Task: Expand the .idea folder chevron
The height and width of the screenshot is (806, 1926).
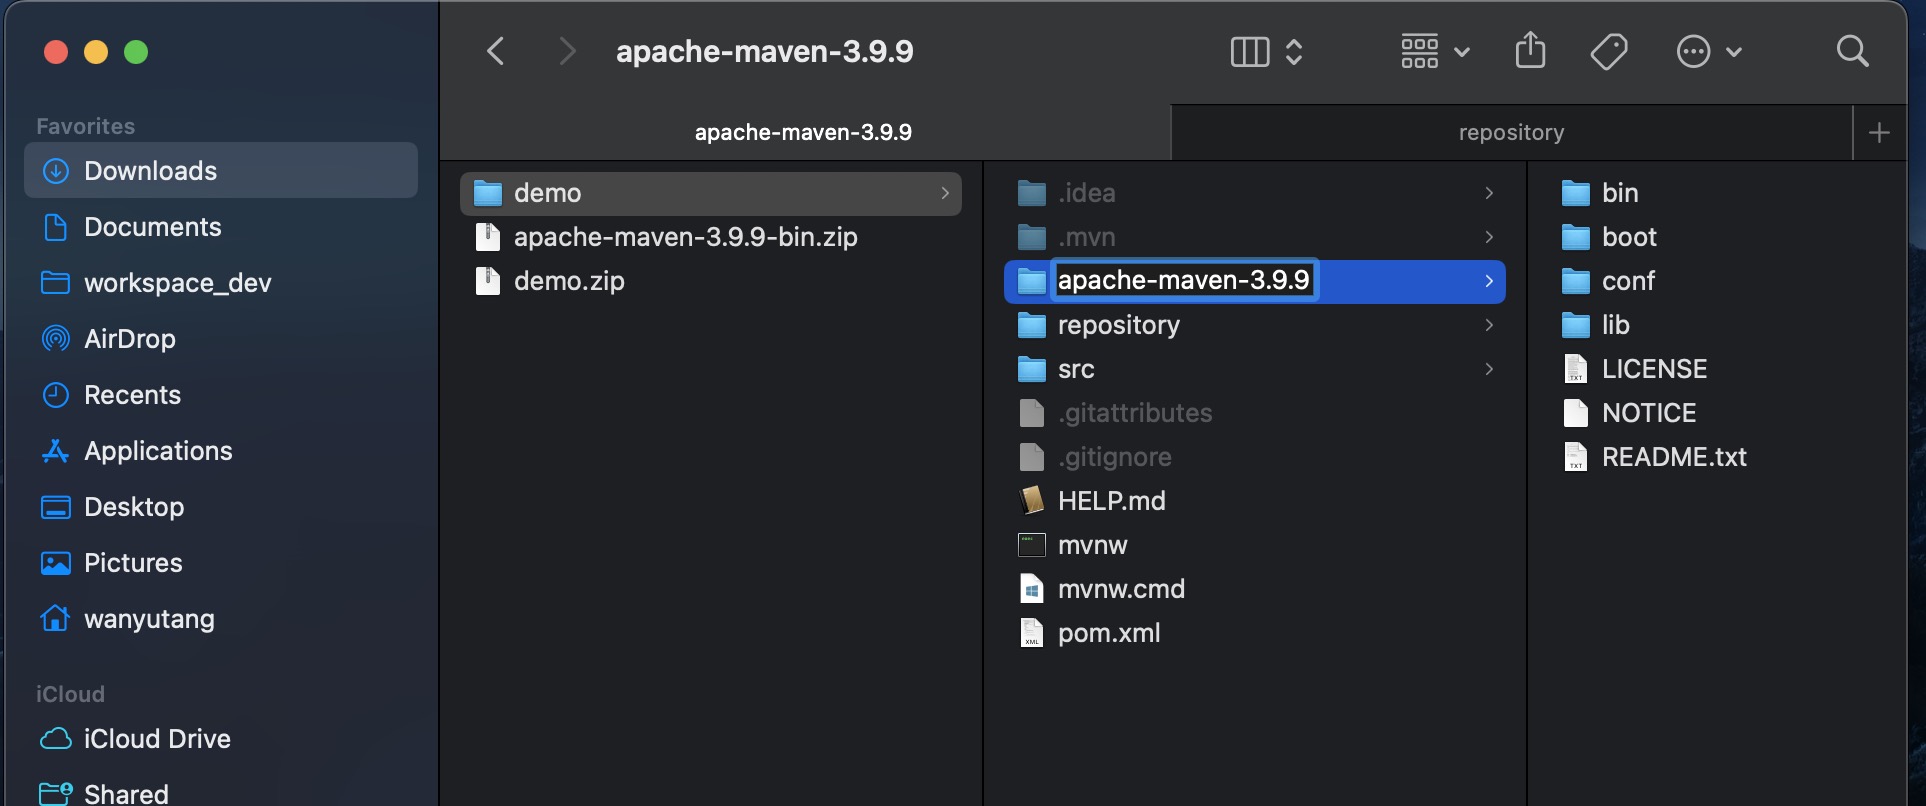Action: (1489, 193)
